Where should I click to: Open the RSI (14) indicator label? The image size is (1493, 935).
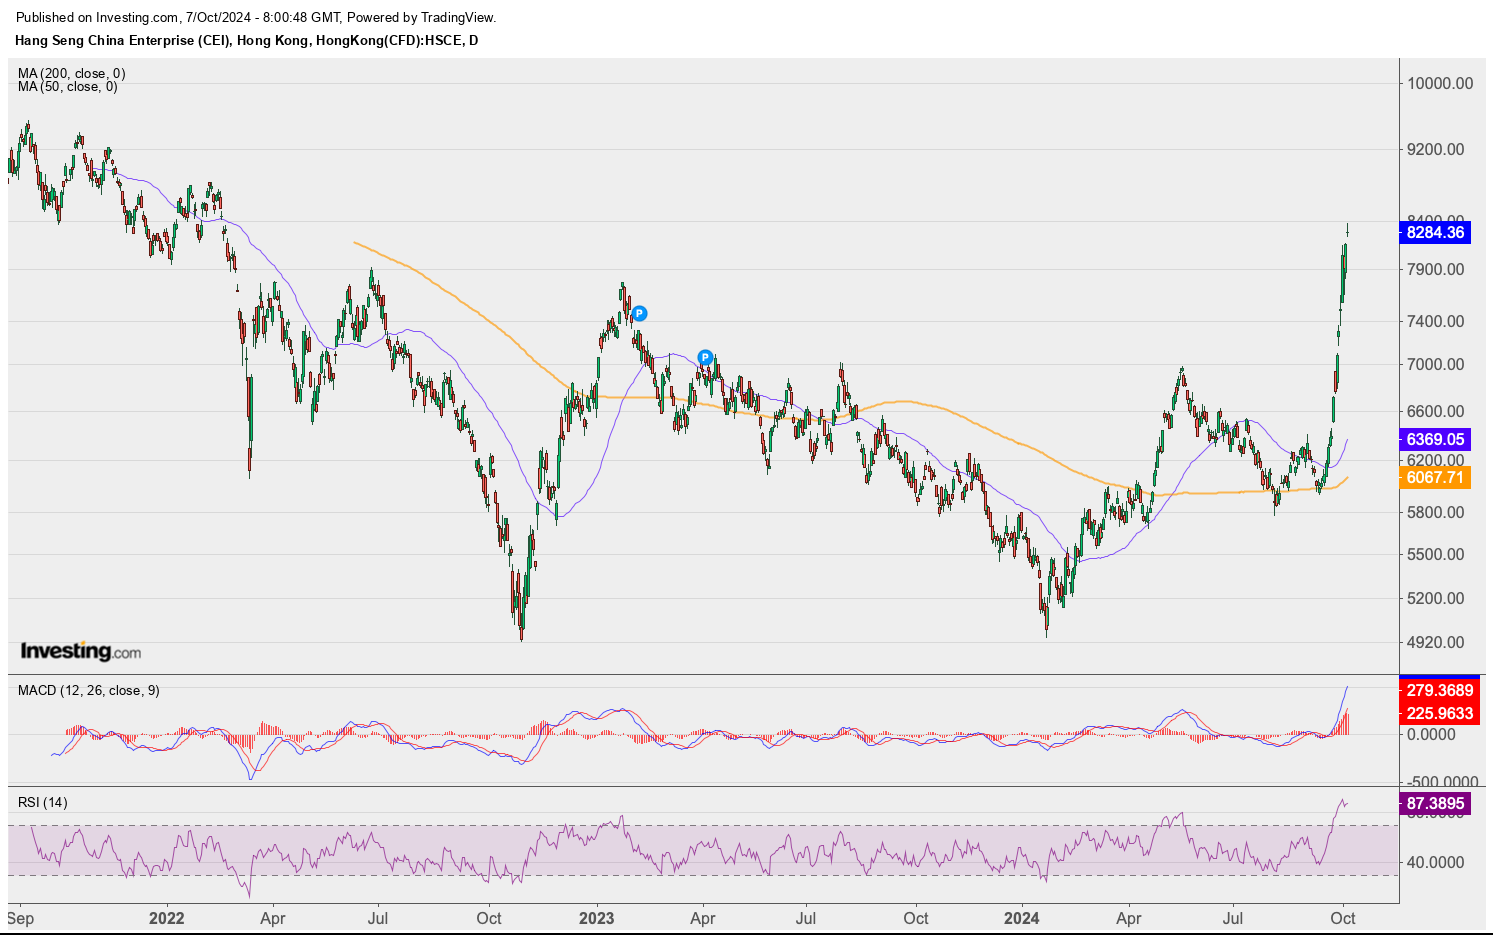43,802
